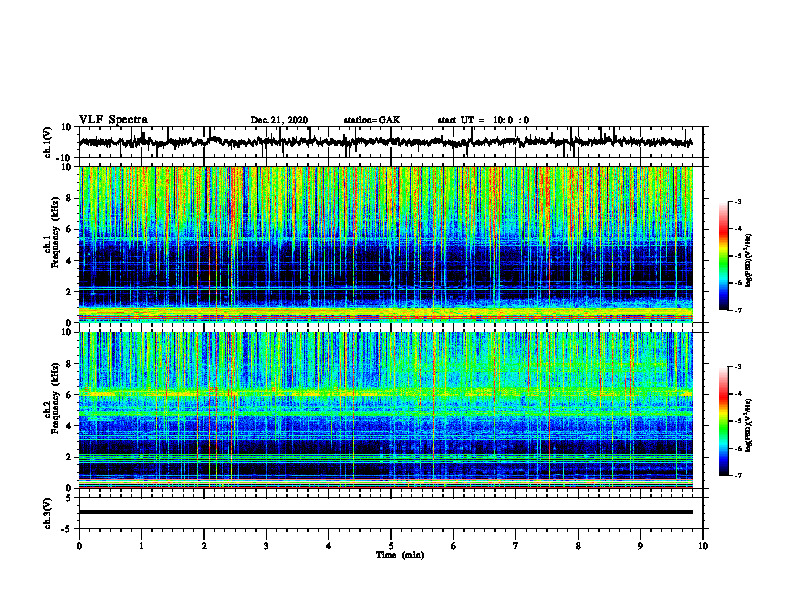Click the "ch.1" label beside the upper spectrogram

click(46, 244)
